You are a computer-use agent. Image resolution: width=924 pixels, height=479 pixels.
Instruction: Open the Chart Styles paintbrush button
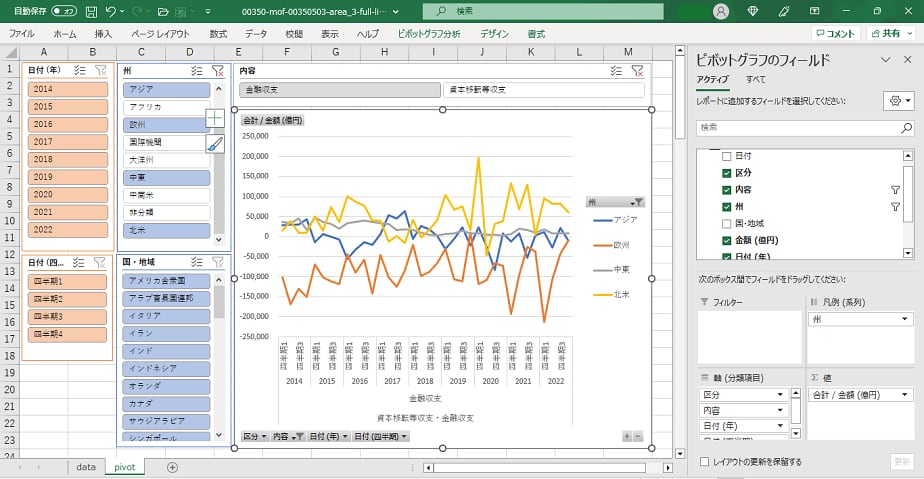(x=215, y=144)
